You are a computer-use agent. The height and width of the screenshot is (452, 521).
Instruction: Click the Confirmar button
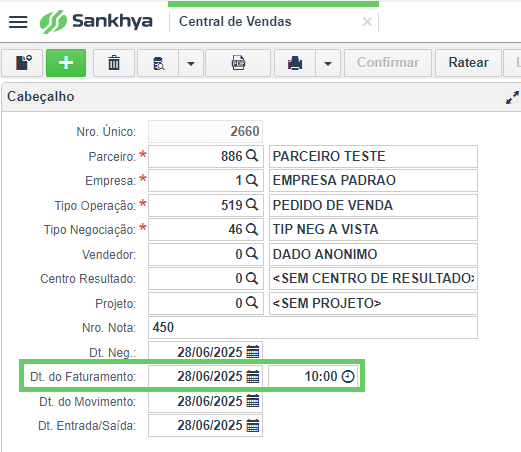[388, 63]
